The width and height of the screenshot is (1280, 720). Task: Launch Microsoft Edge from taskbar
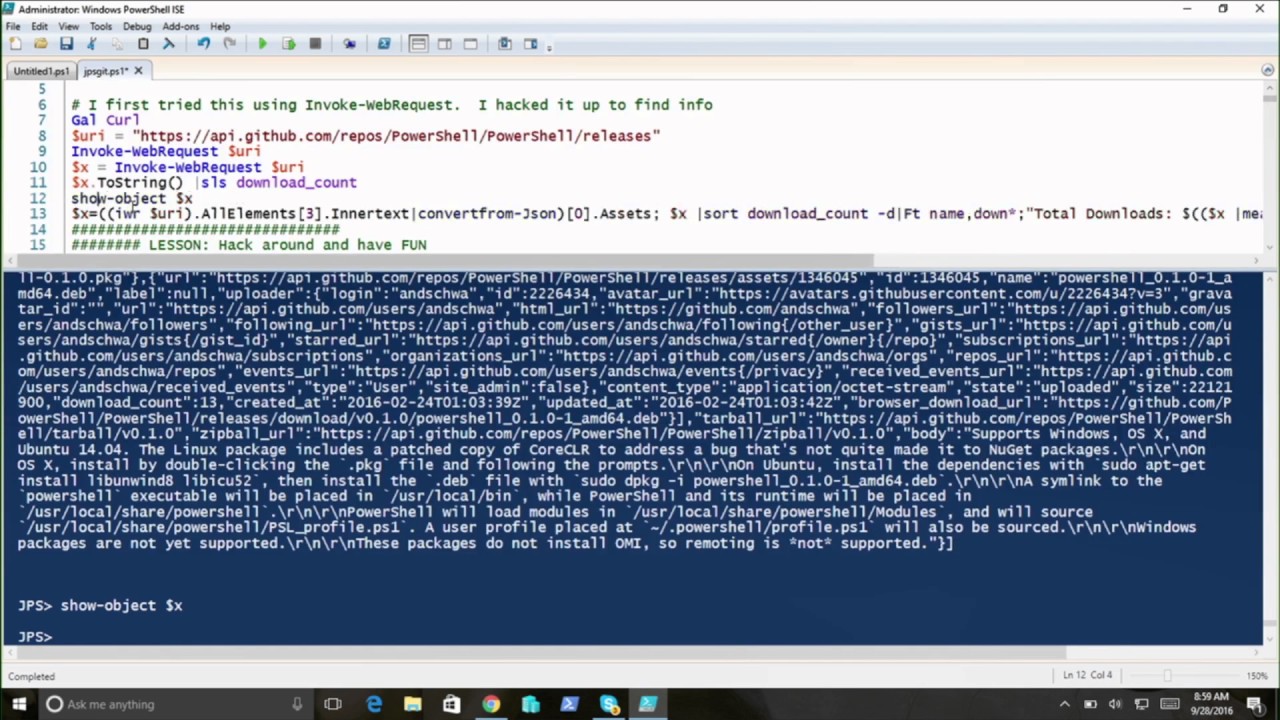(x=374, y=704)
